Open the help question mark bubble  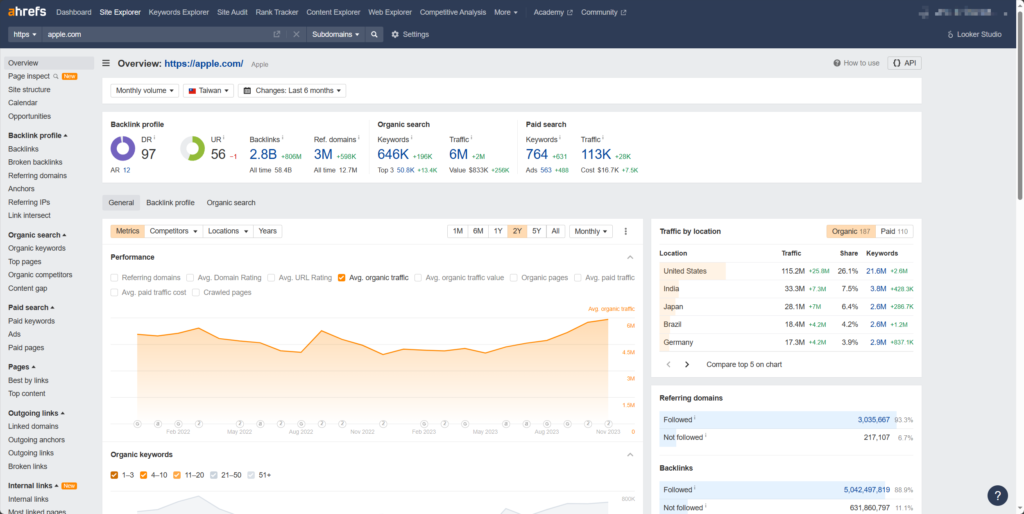pyautogui.click(x=997, y=495)
